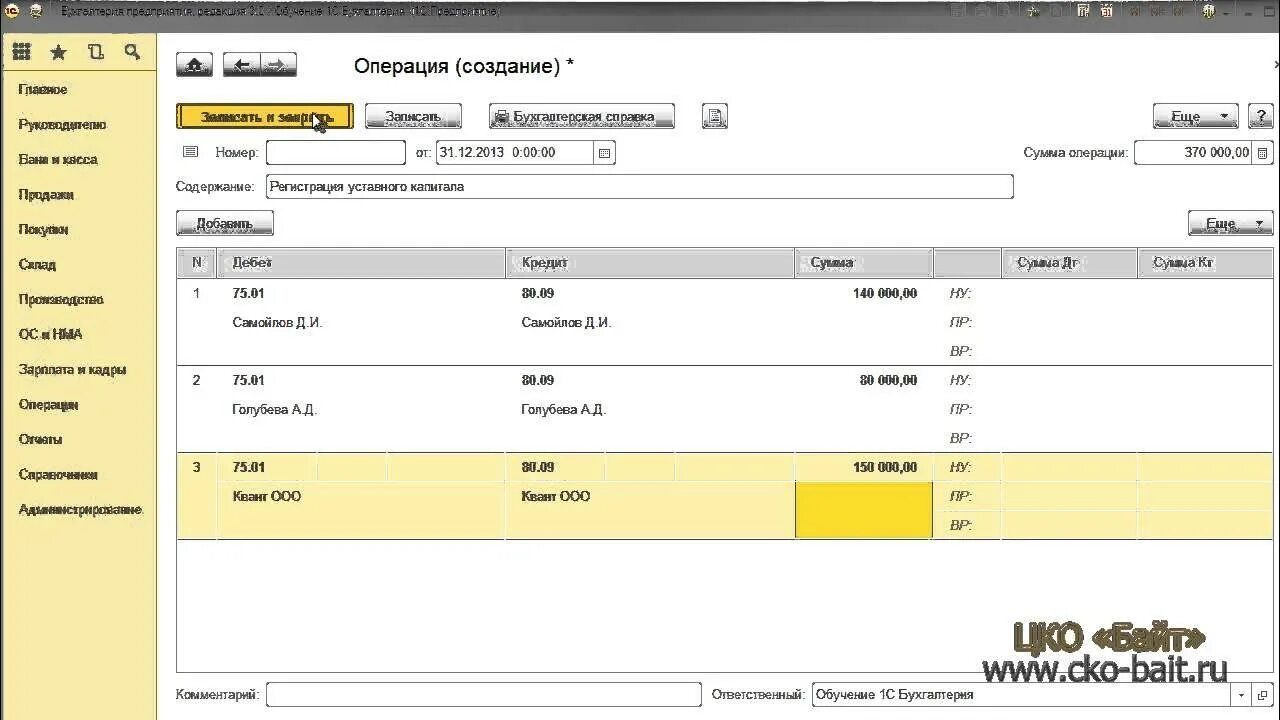This screenshot has height=720, width=1280.
Task: Click the Кредит column header
Action: [x=650, y=263]
